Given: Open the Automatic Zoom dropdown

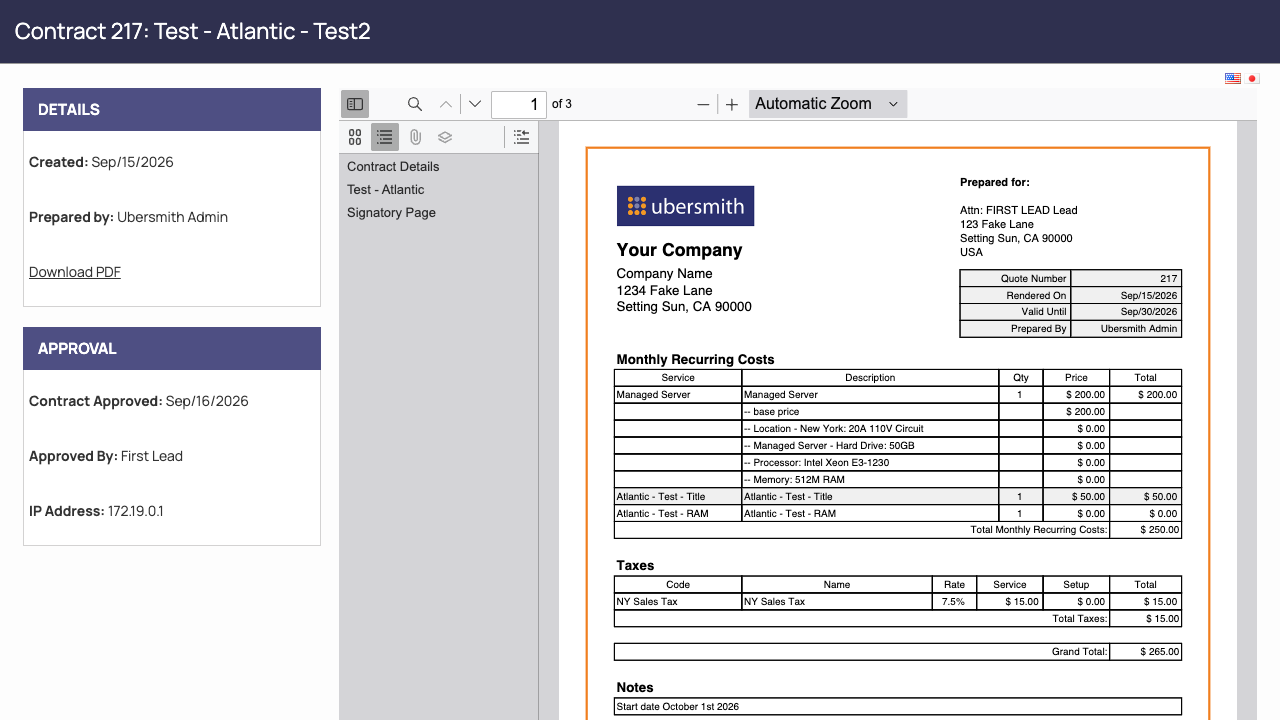Looking at the screenshot, I should (827, 104).
